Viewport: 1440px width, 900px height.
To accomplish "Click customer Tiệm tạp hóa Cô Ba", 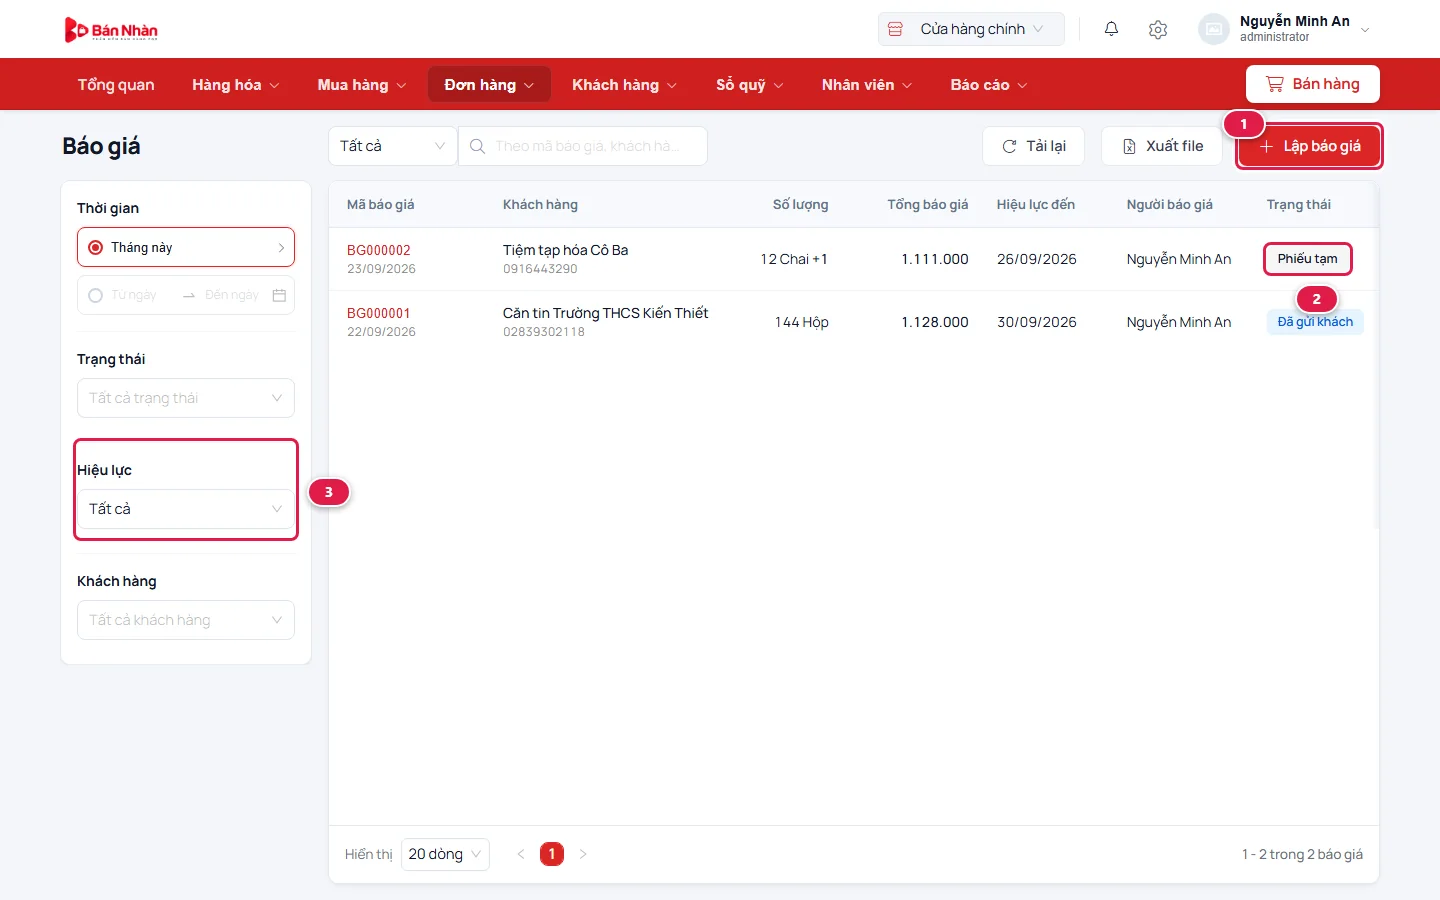I will click(565, 250).
